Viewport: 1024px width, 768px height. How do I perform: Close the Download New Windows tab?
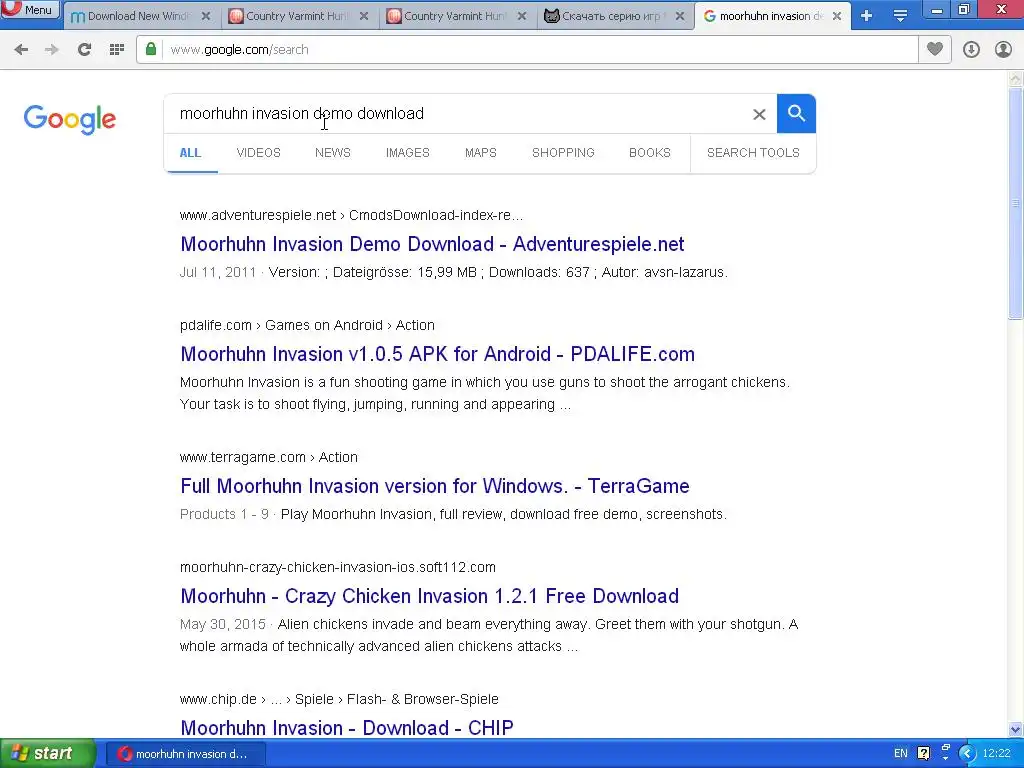[x=206, y=16]
